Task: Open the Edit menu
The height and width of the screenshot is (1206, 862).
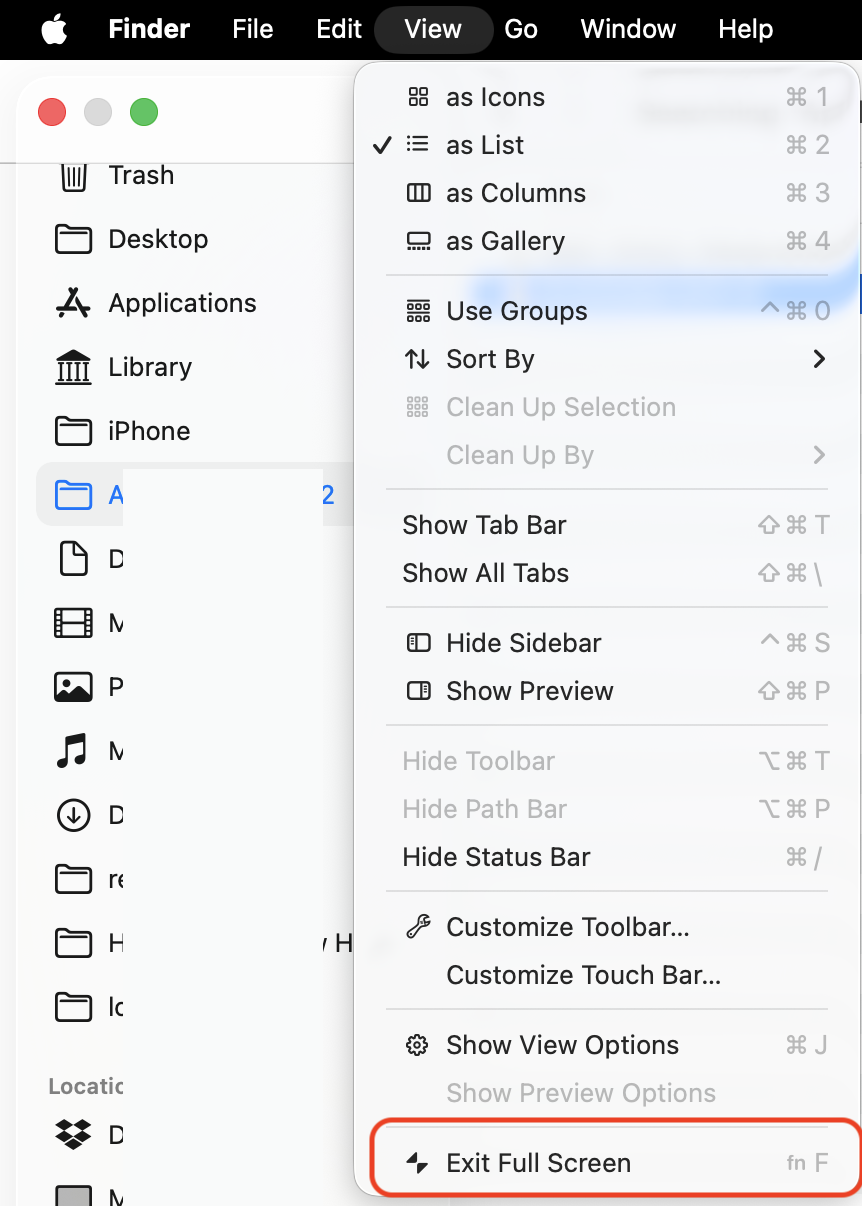Action: (339, 29)
